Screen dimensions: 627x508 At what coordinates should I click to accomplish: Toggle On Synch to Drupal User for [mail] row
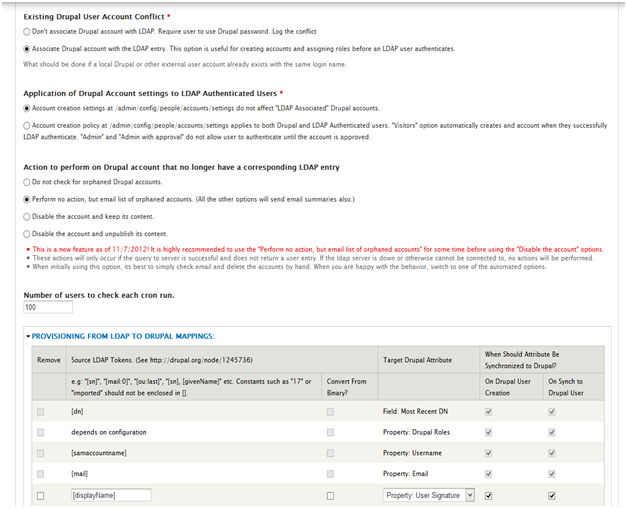click(552, 474)
